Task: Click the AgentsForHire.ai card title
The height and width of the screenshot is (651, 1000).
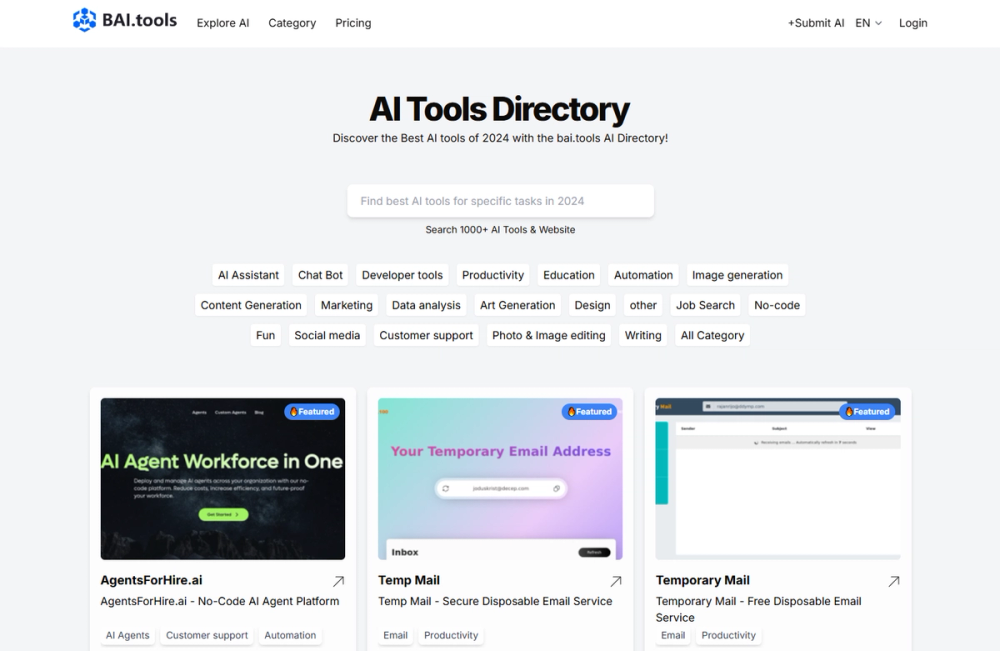Action: [151, 580]
